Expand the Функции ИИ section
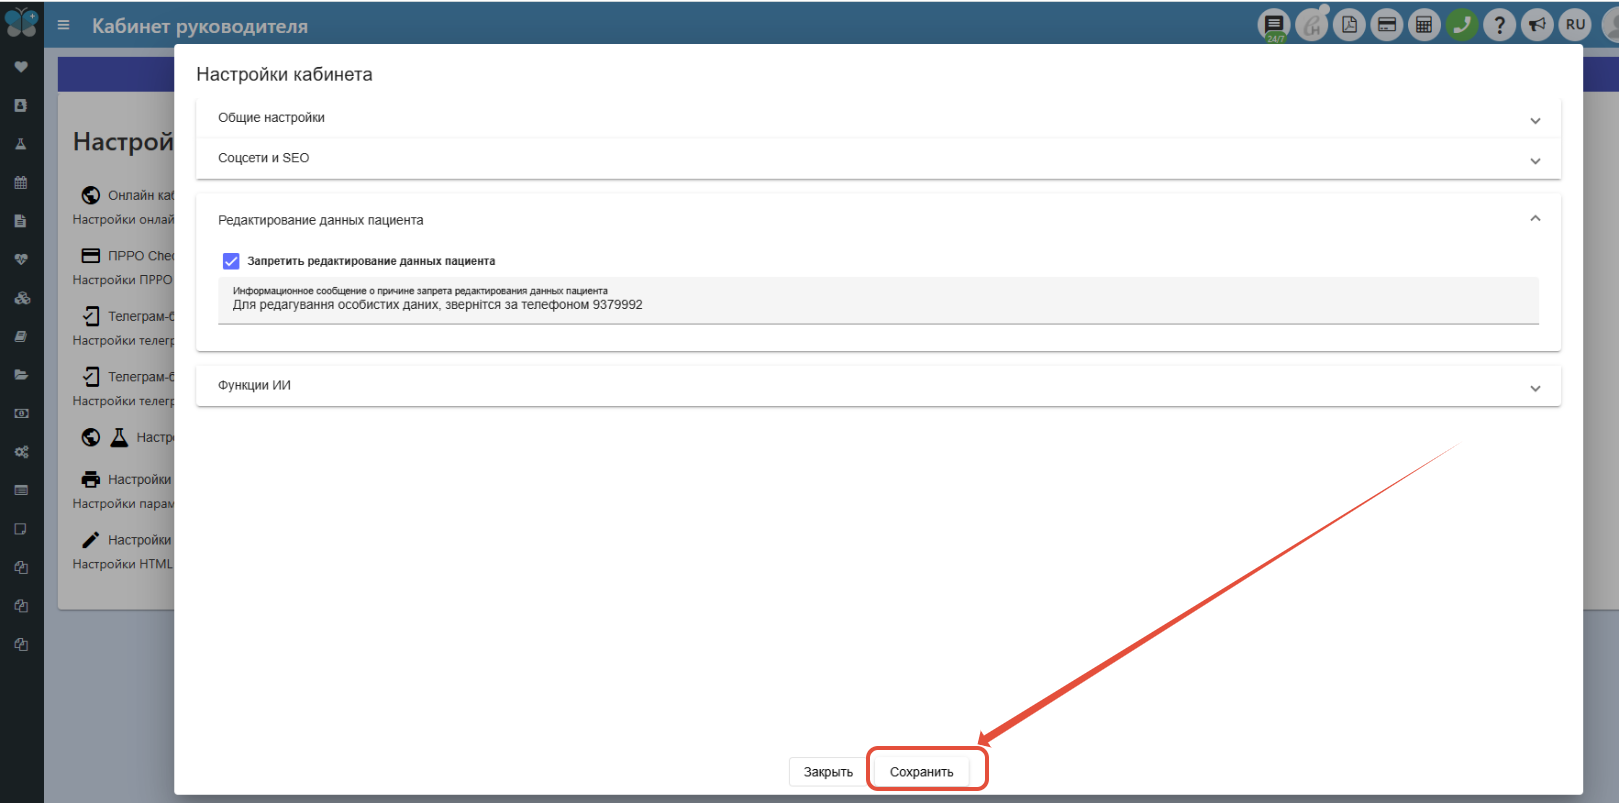1619x803 pixels. point(878,385)
